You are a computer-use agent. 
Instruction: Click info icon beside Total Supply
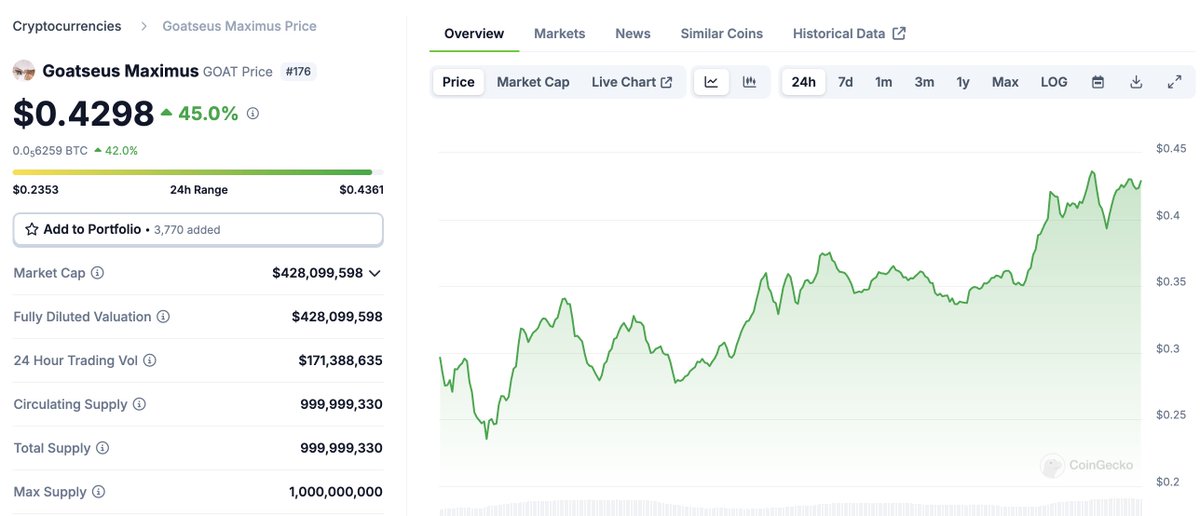(x=102, y=449)
